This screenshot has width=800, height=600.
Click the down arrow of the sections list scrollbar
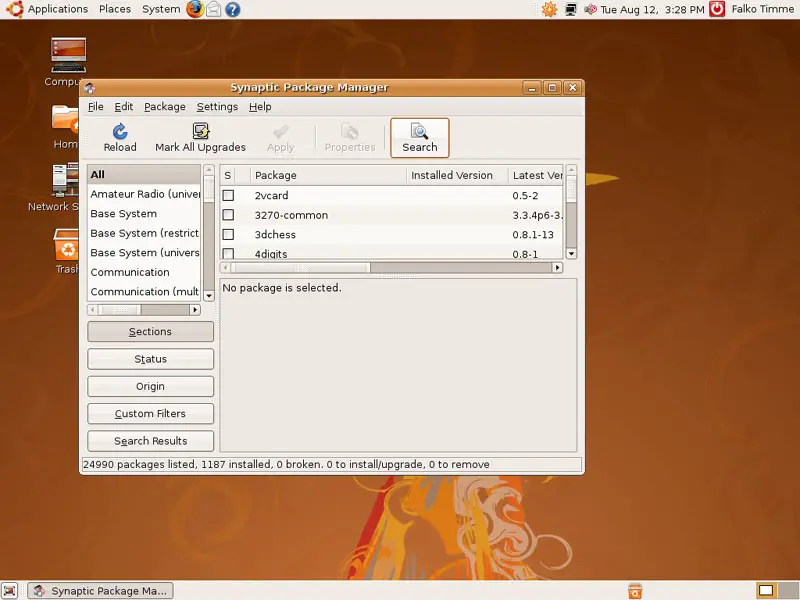(209, 295)
